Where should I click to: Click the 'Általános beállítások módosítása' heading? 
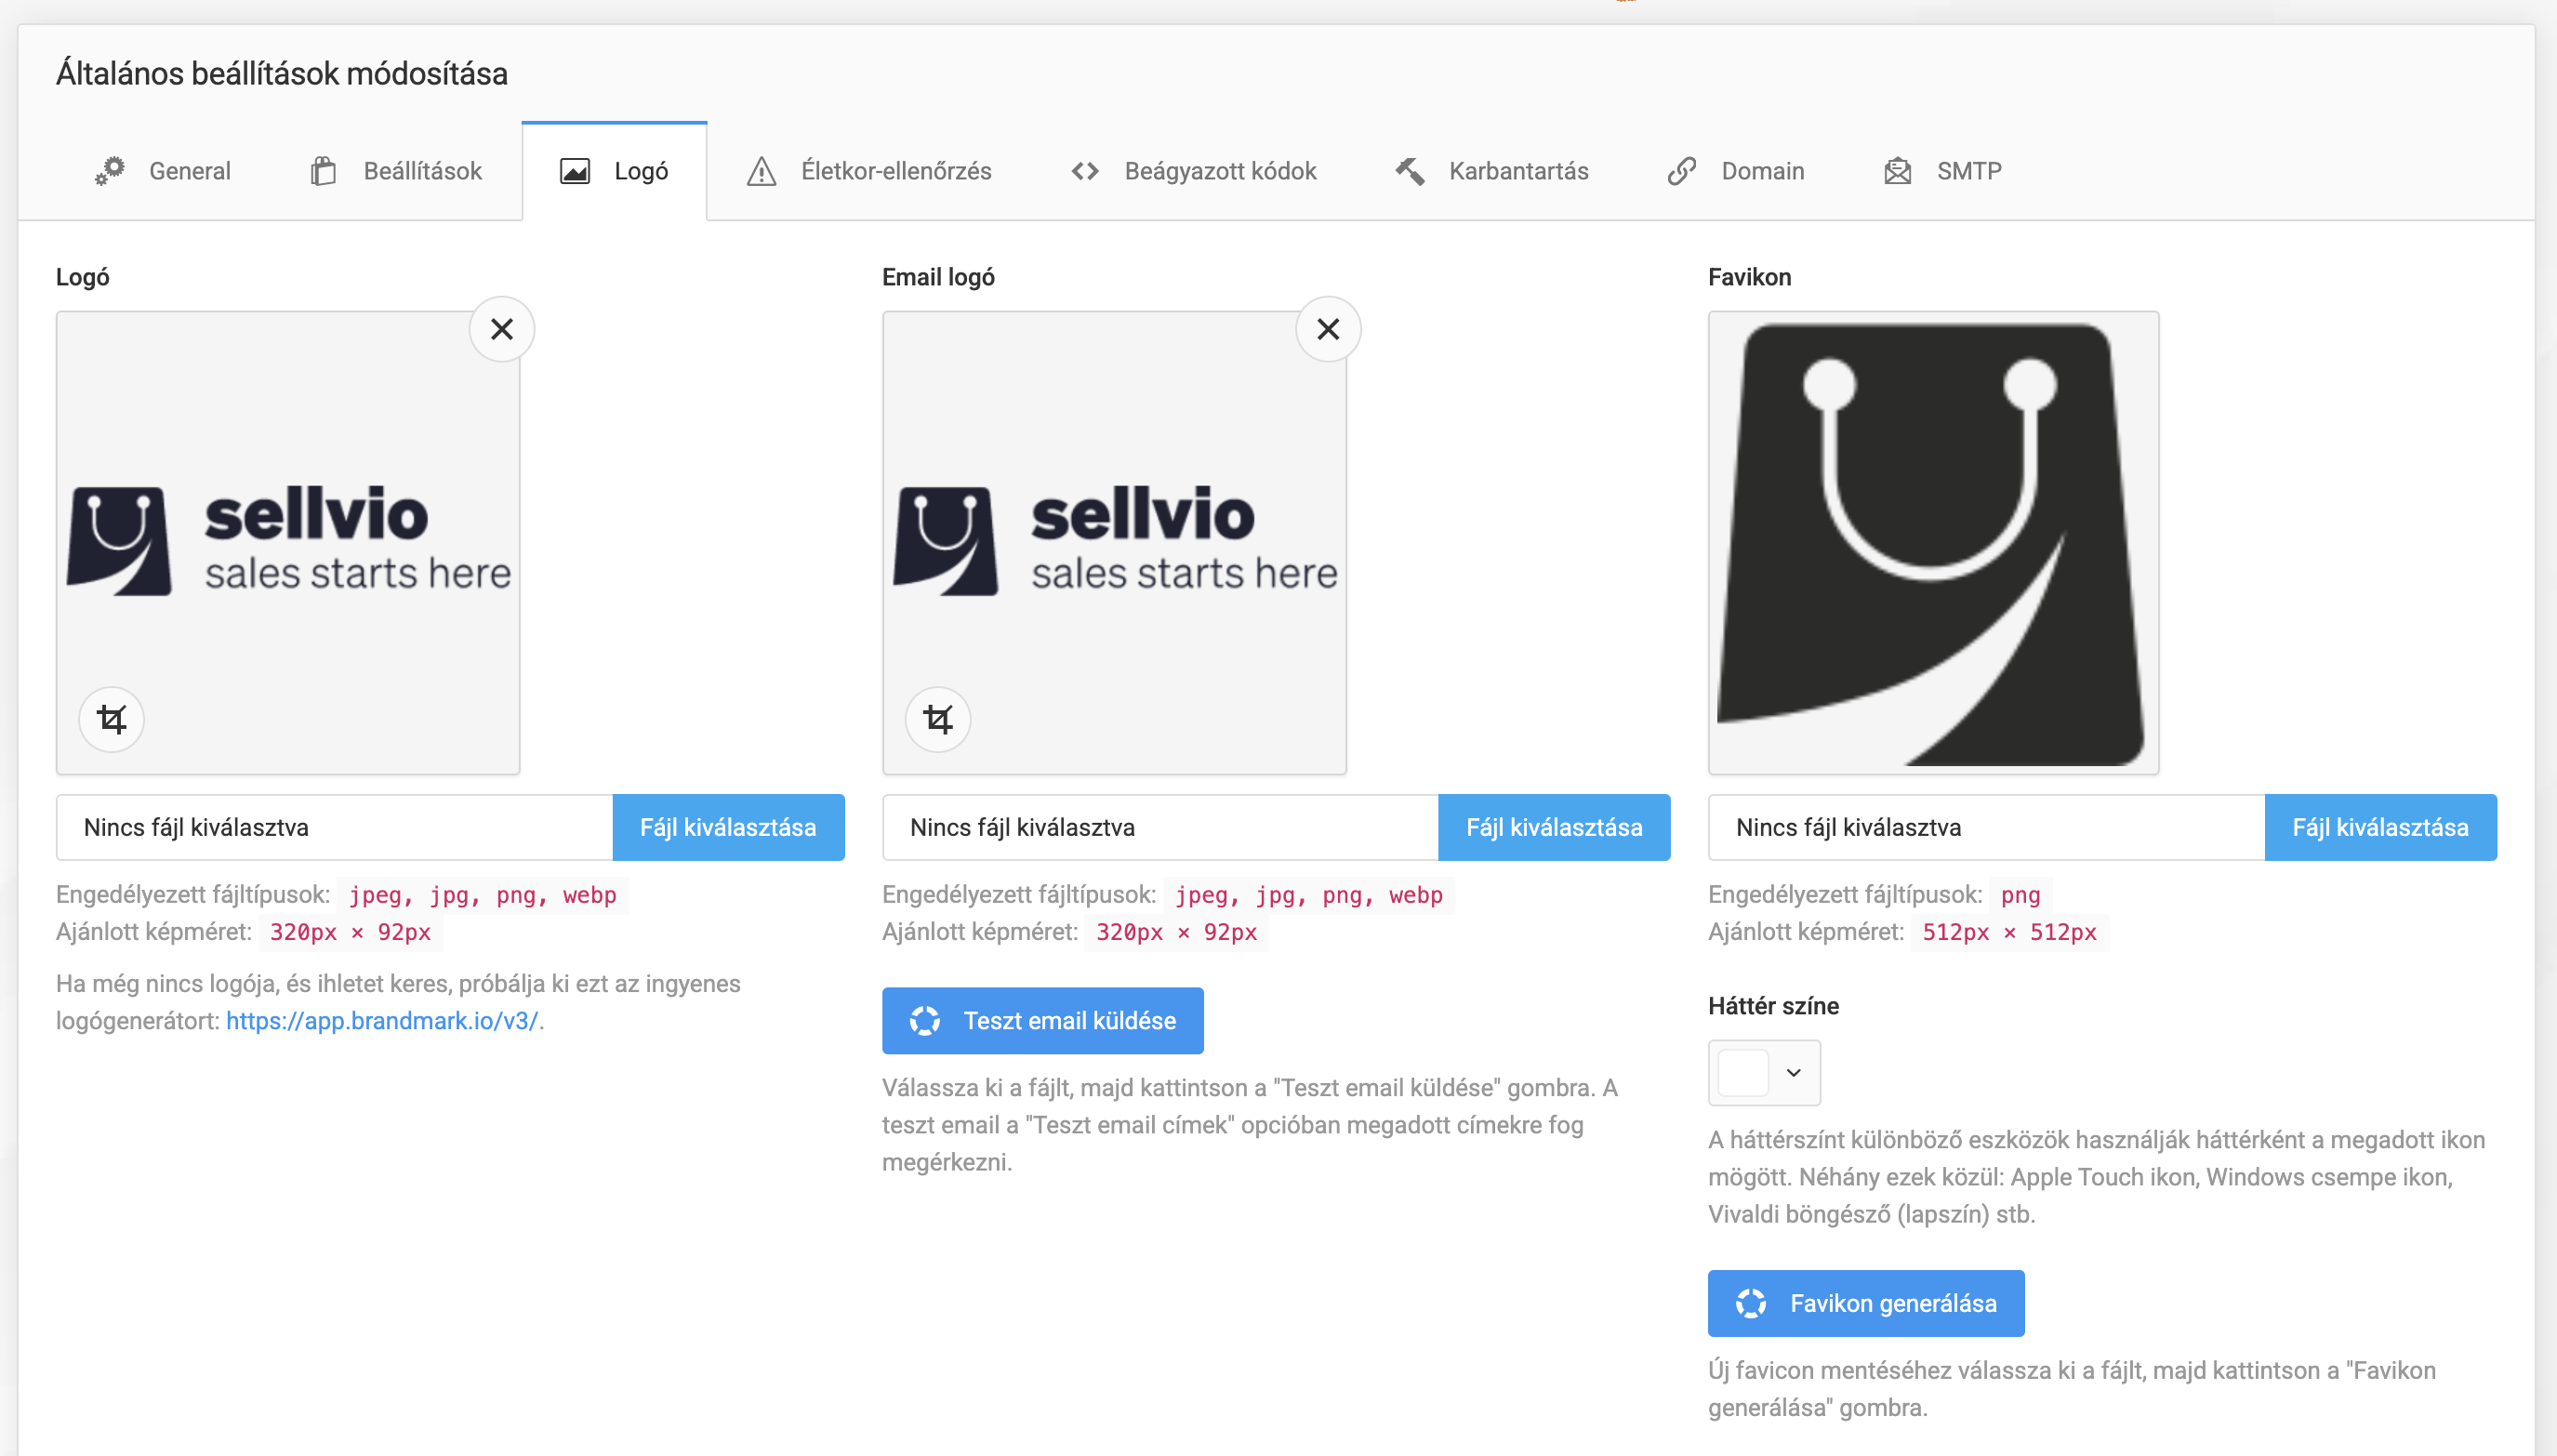point(282,74)
